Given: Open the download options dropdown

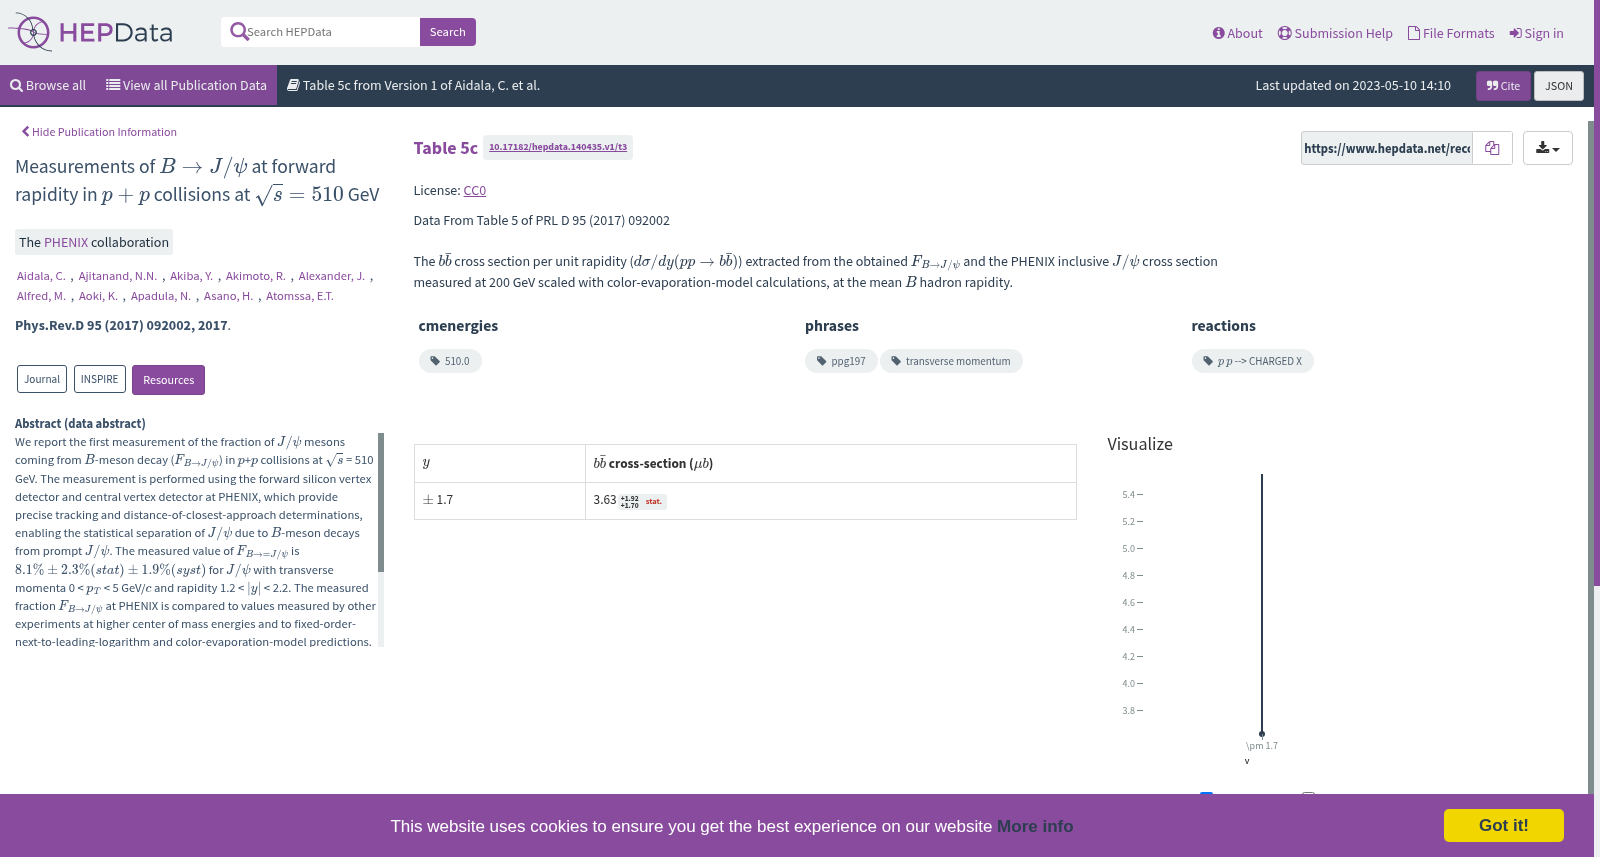Looking at the screenshot, I should [x=1547, y=148].
